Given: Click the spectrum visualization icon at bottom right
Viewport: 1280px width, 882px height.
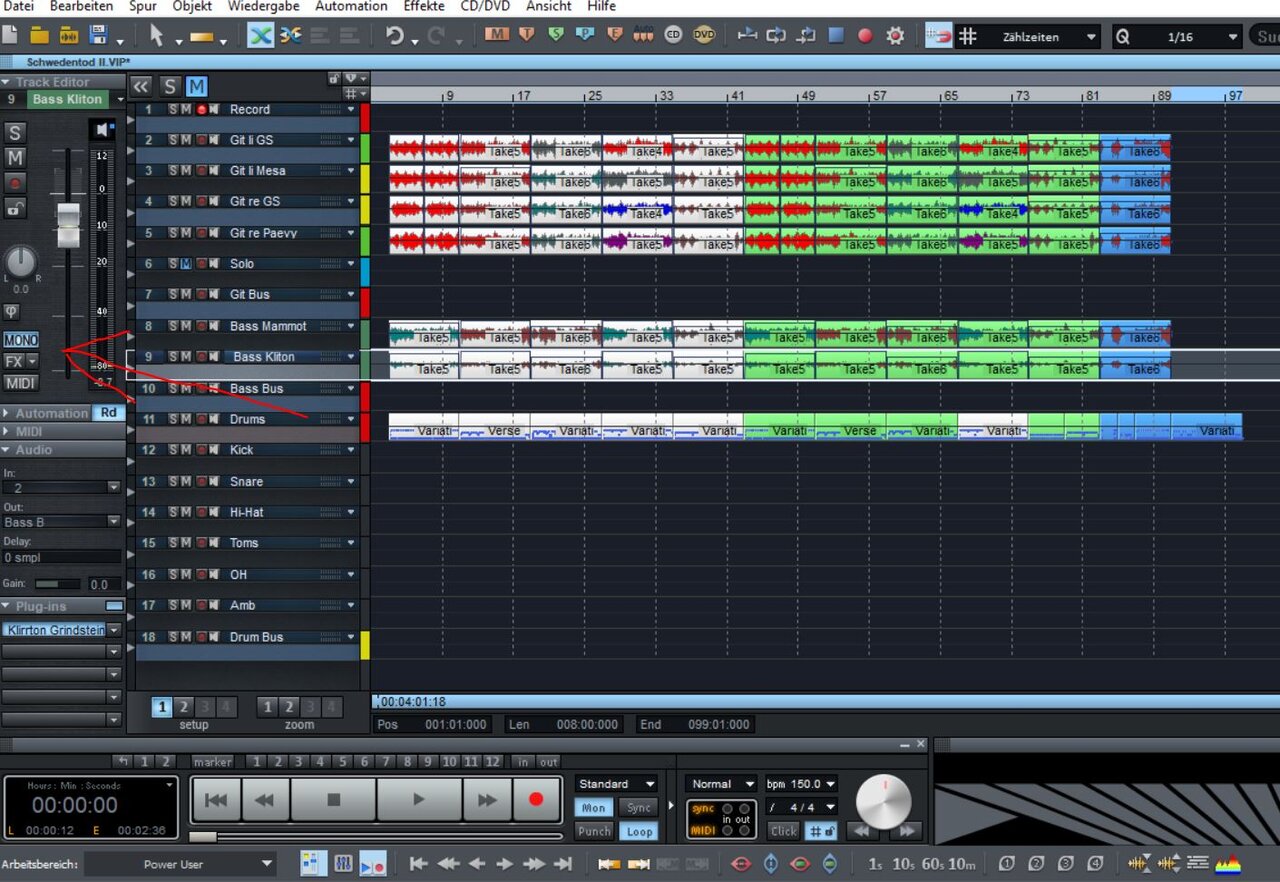Looking at the screenshot, I should (x=1228, y=864).
